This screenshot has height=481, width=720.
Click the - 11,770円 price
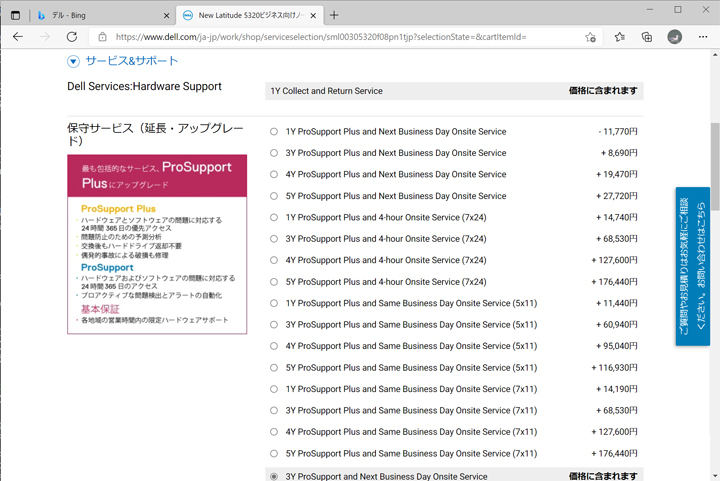coord(618,132)
